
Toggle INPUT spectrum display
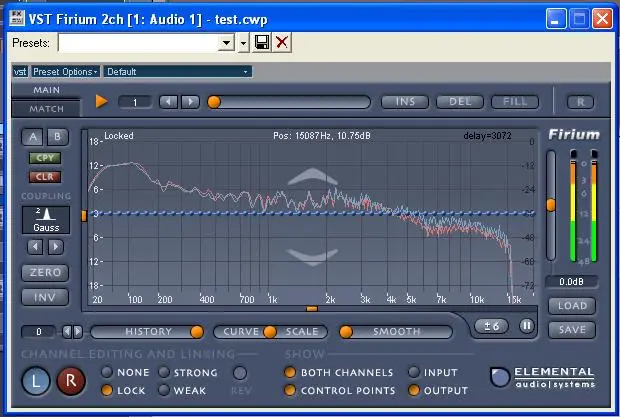tap(414, 372)
